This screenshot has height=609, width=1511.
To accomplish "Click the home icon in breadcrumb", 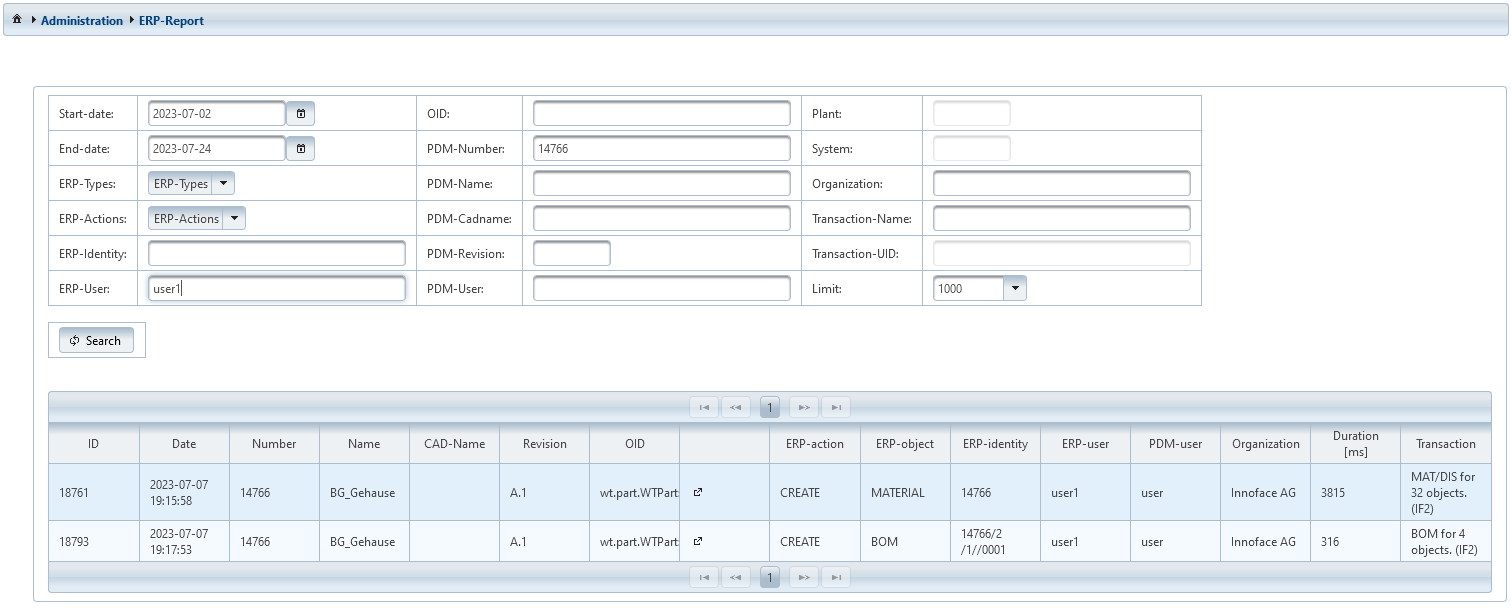I will [17, 20].
